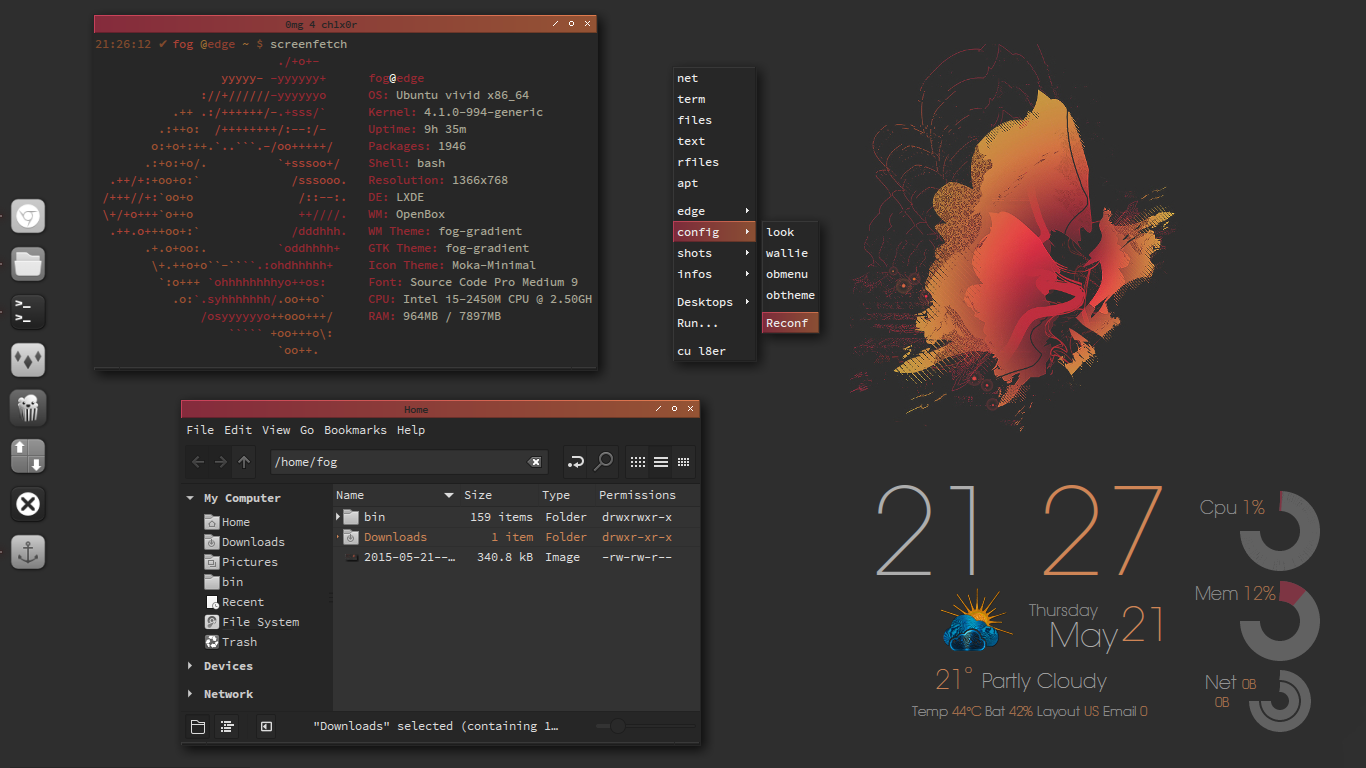
Task: Open the edge submenu
Action: pyautogui.click(x=714, y=211)
